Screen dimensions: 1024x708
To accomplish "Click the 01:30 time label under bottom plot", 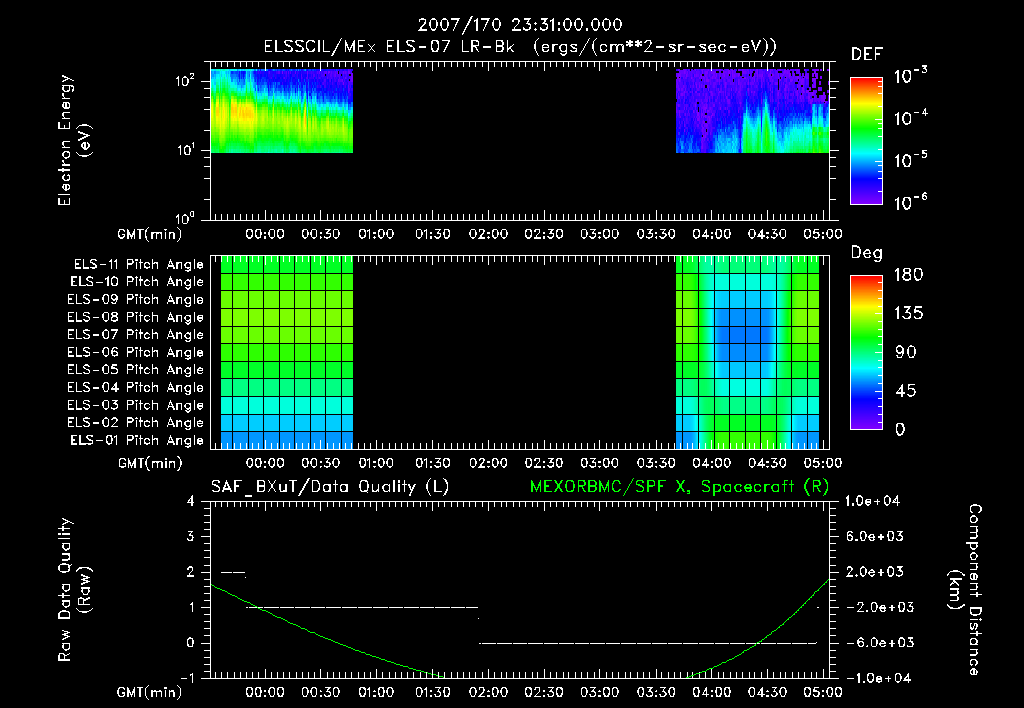I will (x=432, y=692).
